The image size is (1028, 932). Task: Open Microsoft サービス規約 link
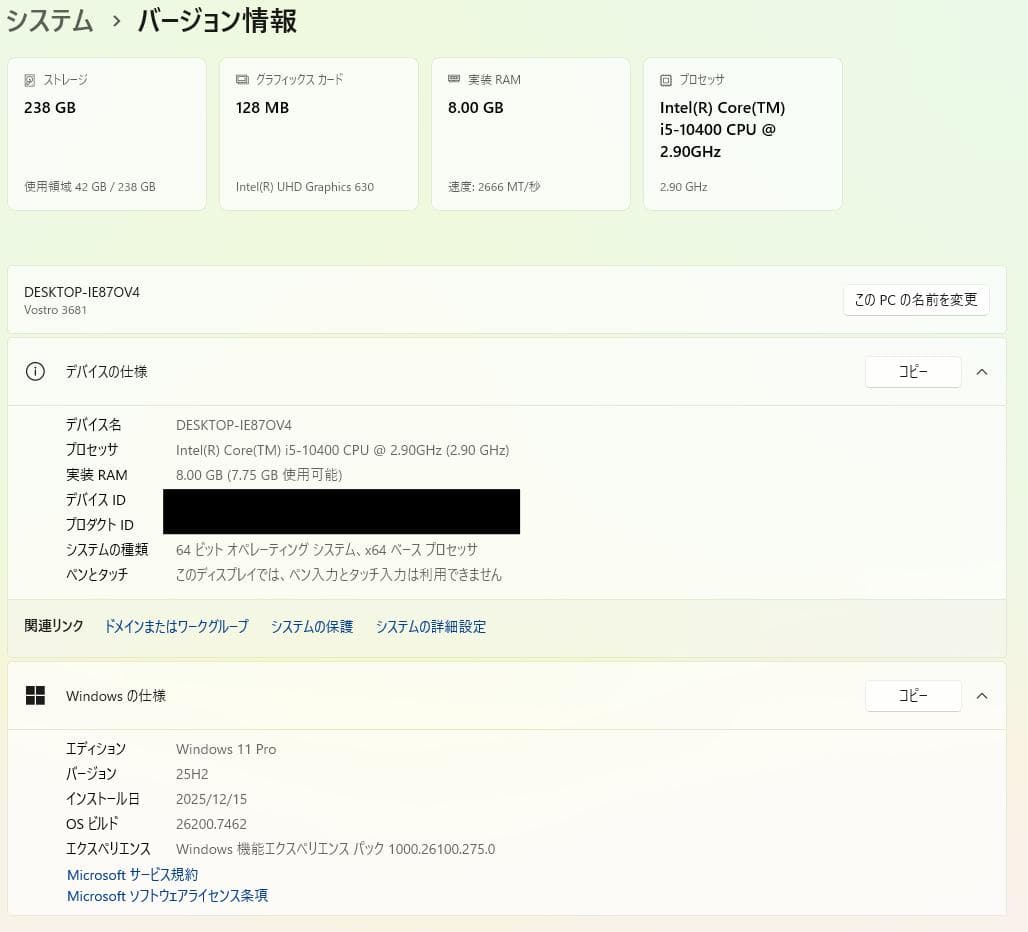(131, 874)
